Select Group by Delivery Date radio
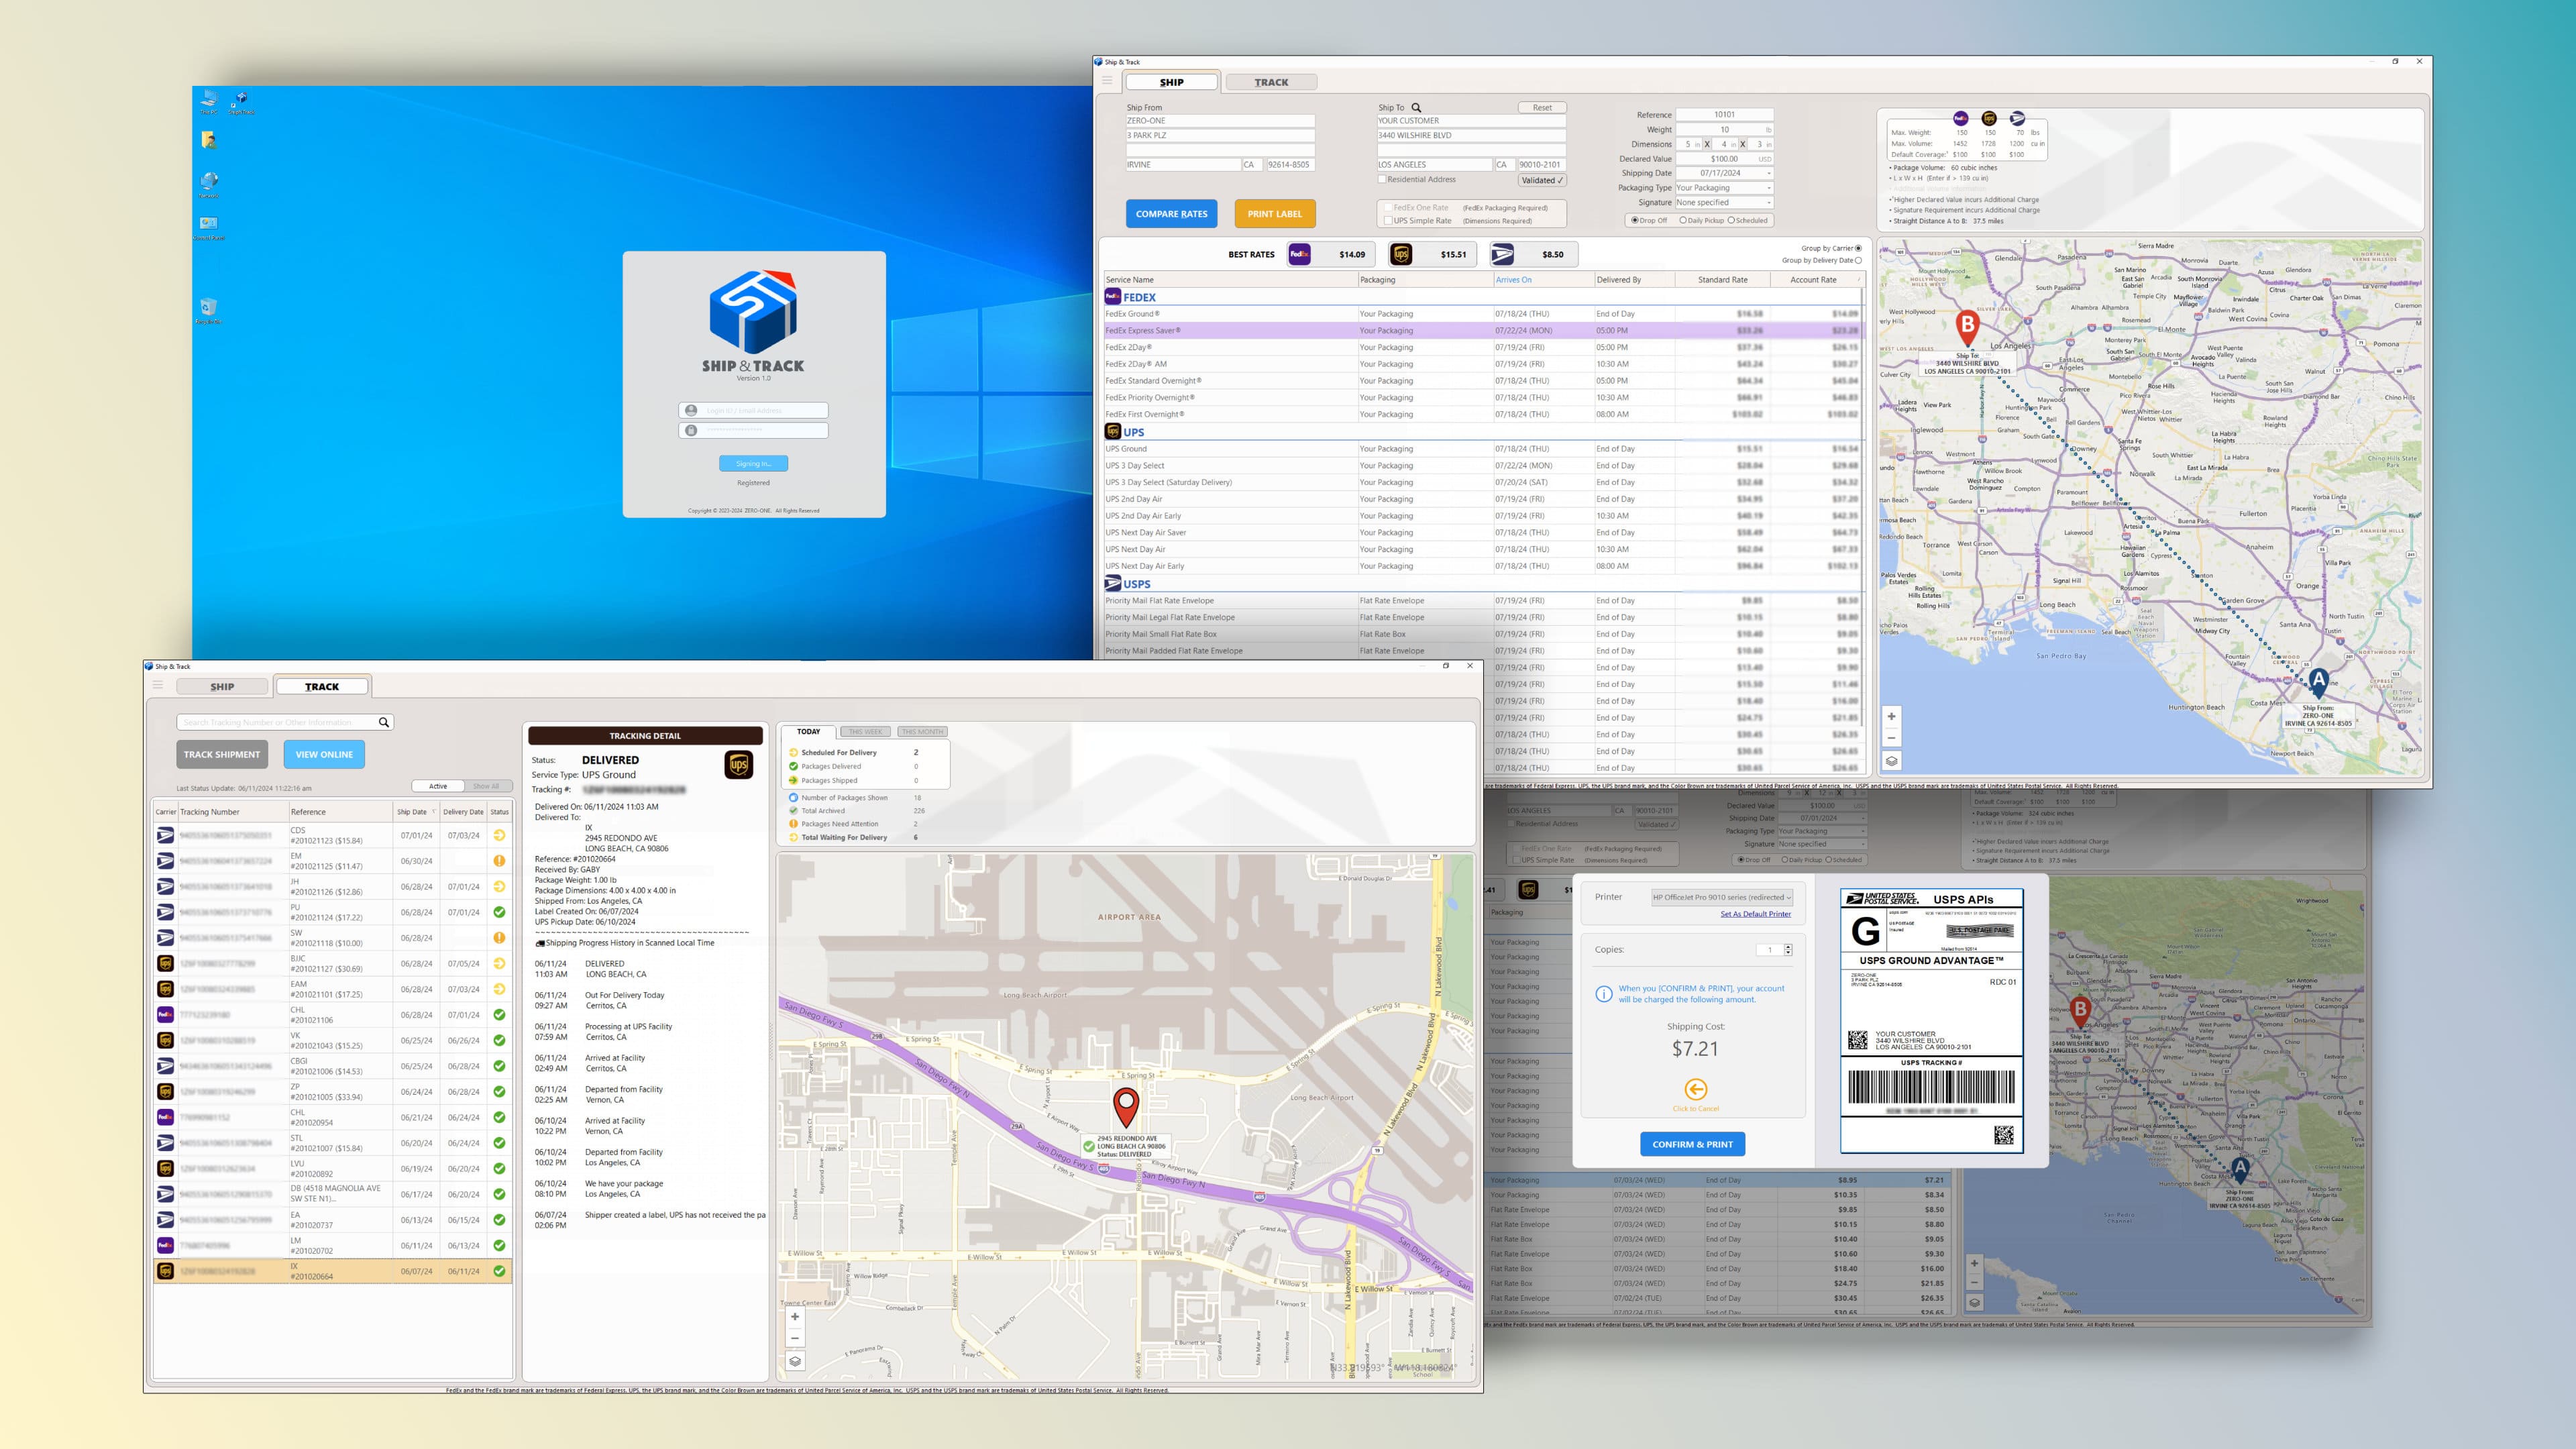Screen dimensions: 2576x1449 (1859, 260)
